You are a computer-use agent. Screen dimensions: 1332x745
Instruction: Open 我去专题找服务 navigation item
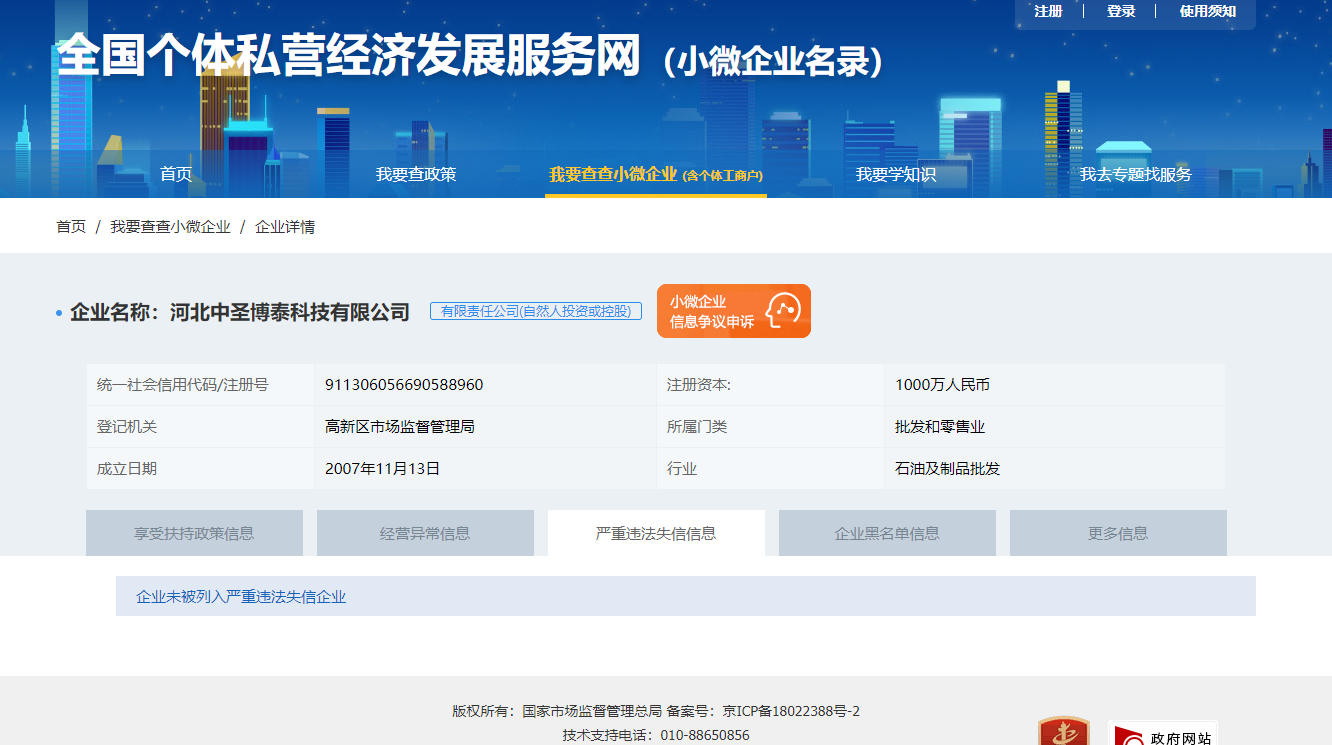1136,174
